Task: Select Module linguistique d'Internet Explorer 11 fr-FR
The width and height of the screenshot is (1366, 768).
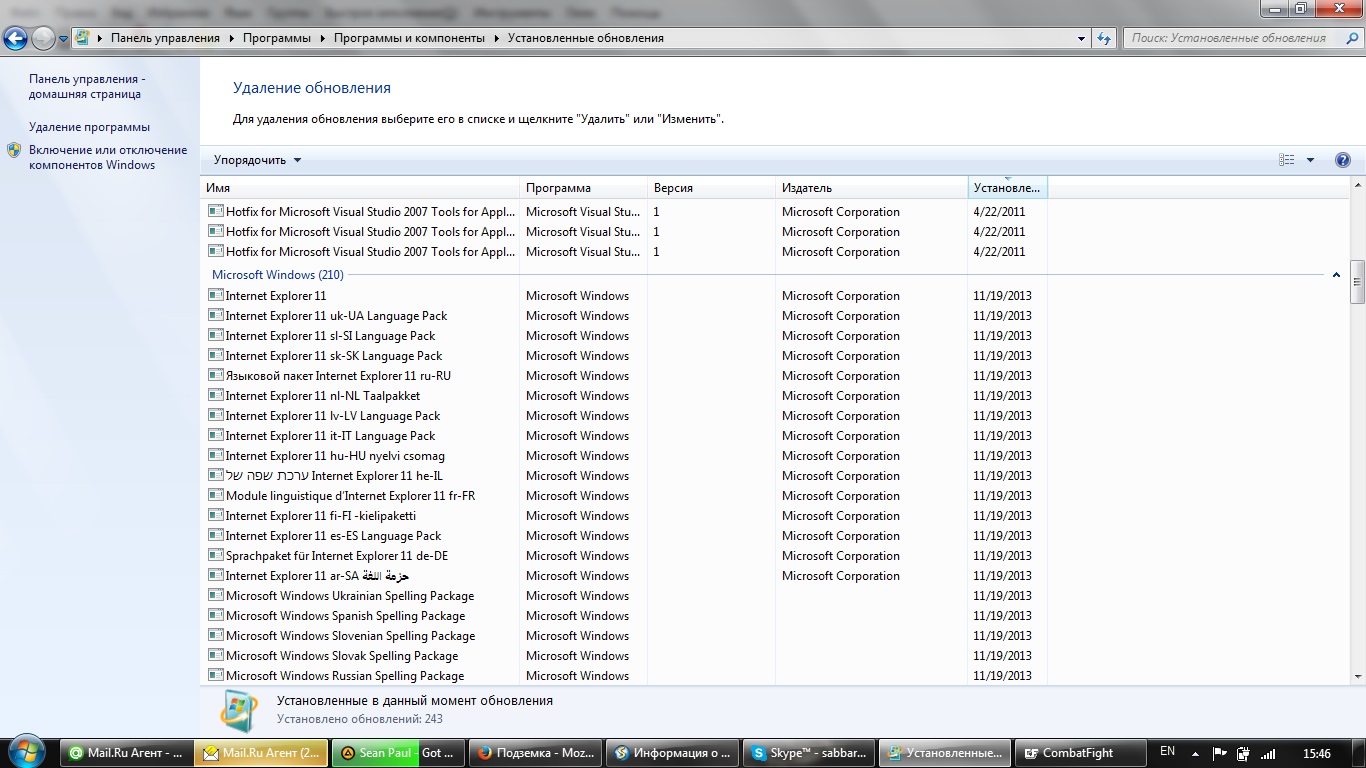Action: pos(350,496)
